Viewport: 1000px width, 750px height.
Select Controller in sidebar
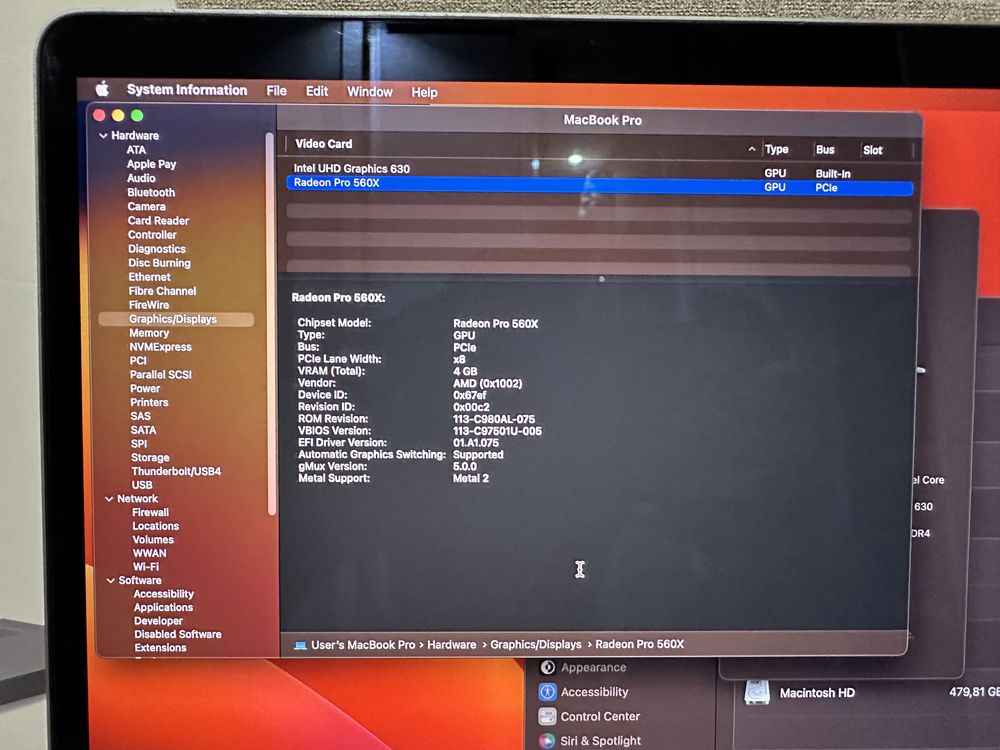[x=152, y=235]
